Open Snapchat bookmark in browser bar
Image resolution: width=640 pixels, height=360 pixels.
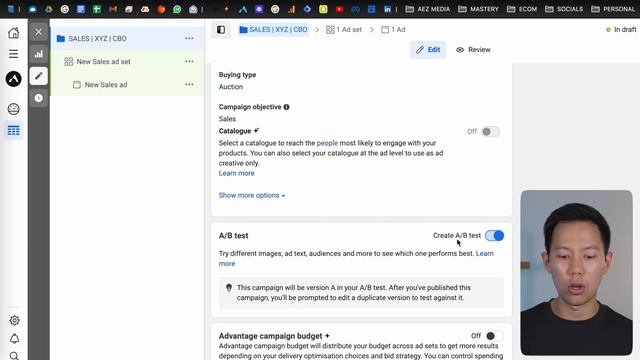[323, 9]
